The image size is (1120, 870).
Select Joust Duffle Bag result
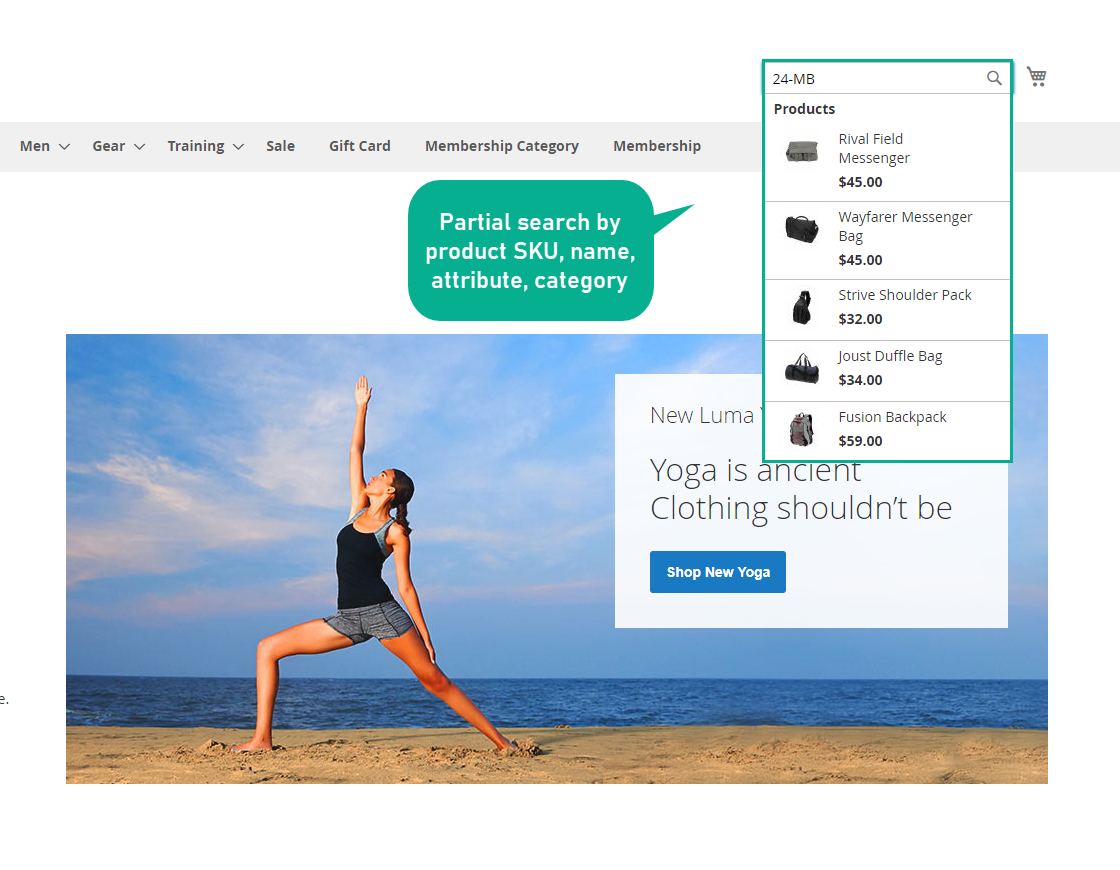click(x=887, y=371)
